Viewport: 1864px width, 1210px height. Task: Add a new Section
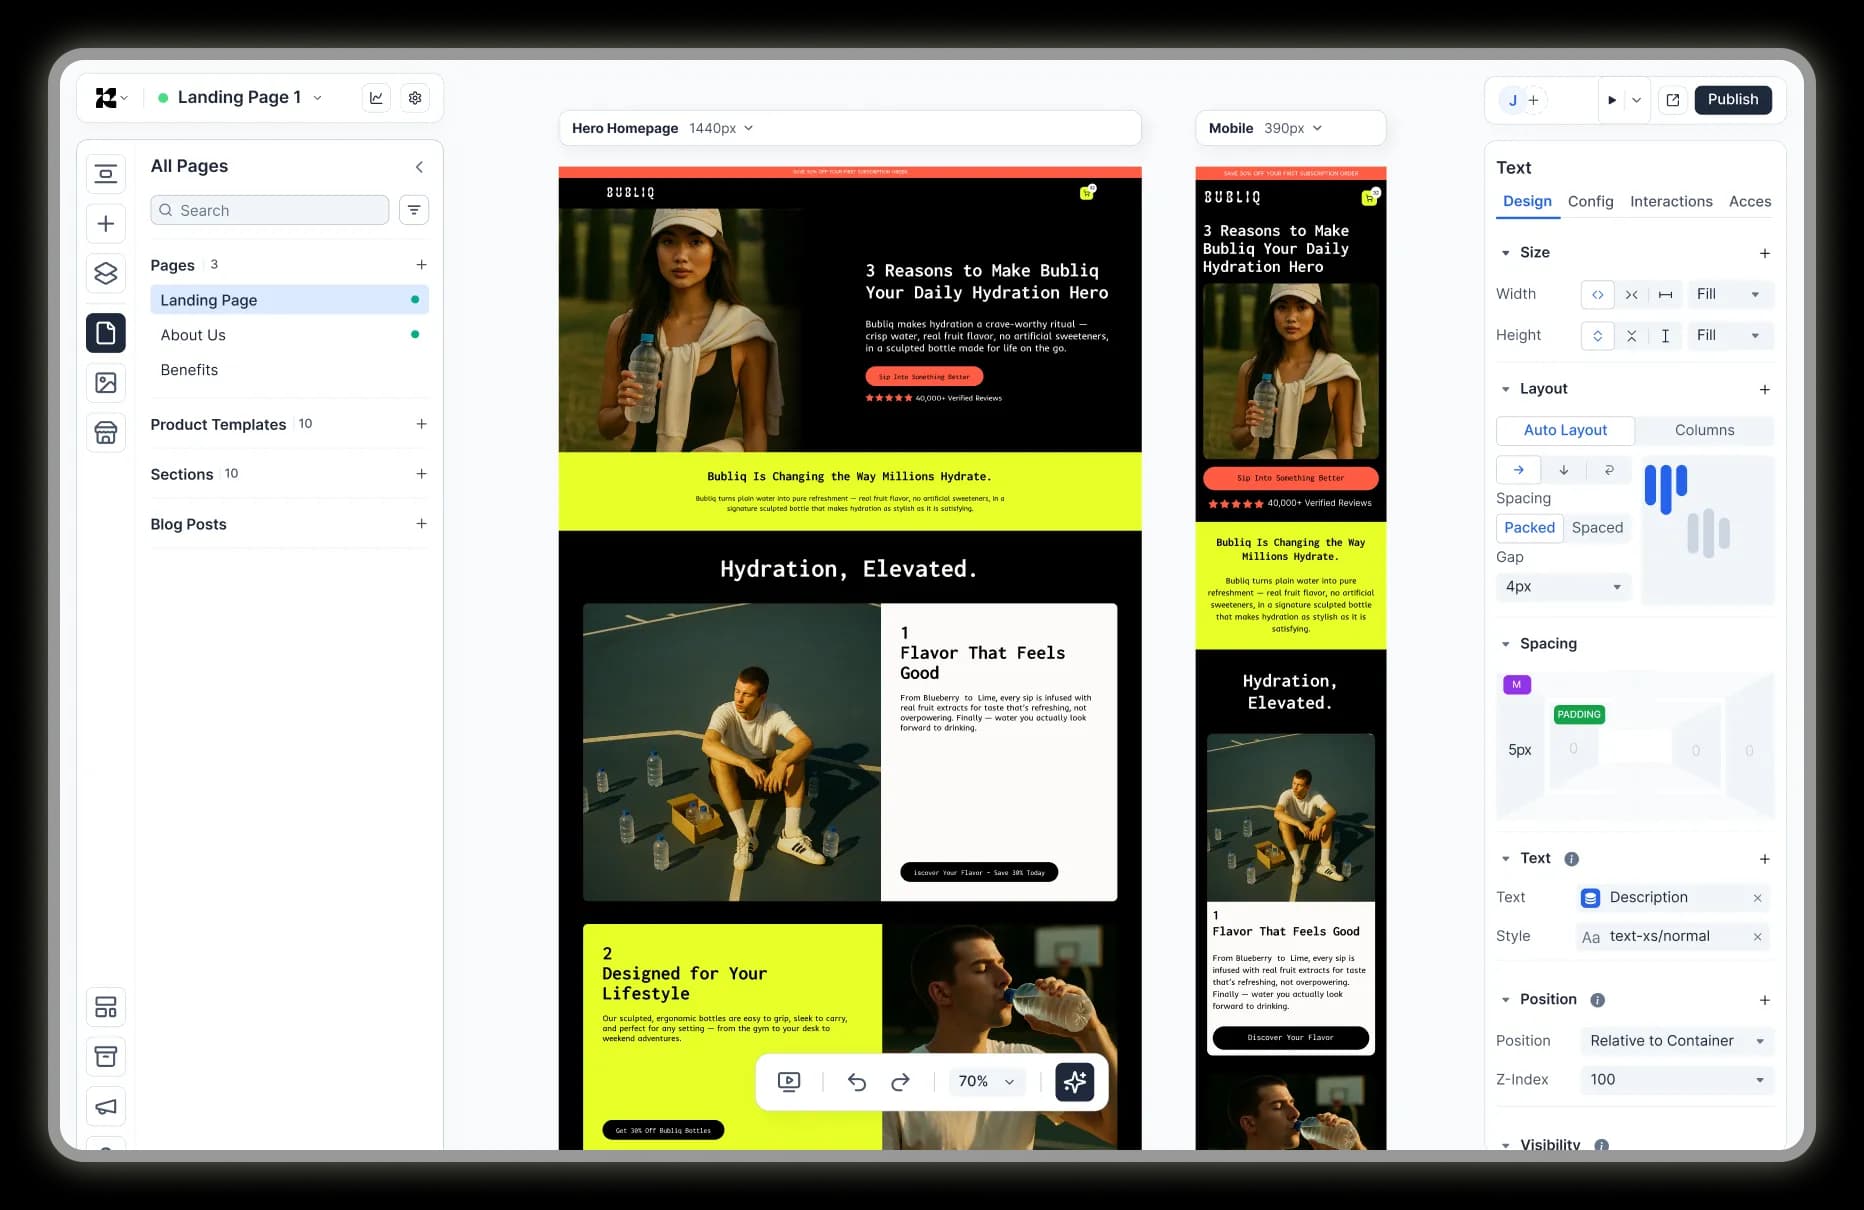click(x=421, y=474)
